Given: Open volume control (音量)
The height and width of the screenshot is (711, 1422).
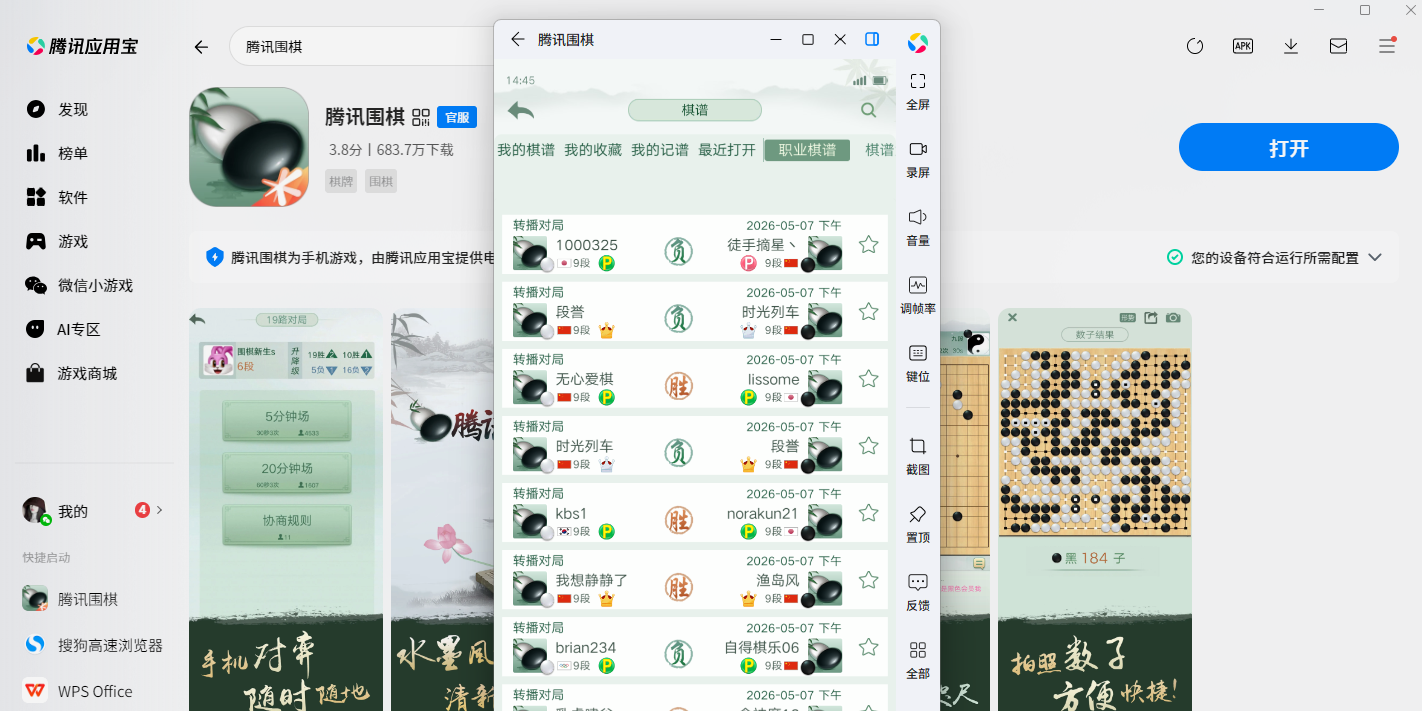Looking at the screenshot, I should (918, 226).
